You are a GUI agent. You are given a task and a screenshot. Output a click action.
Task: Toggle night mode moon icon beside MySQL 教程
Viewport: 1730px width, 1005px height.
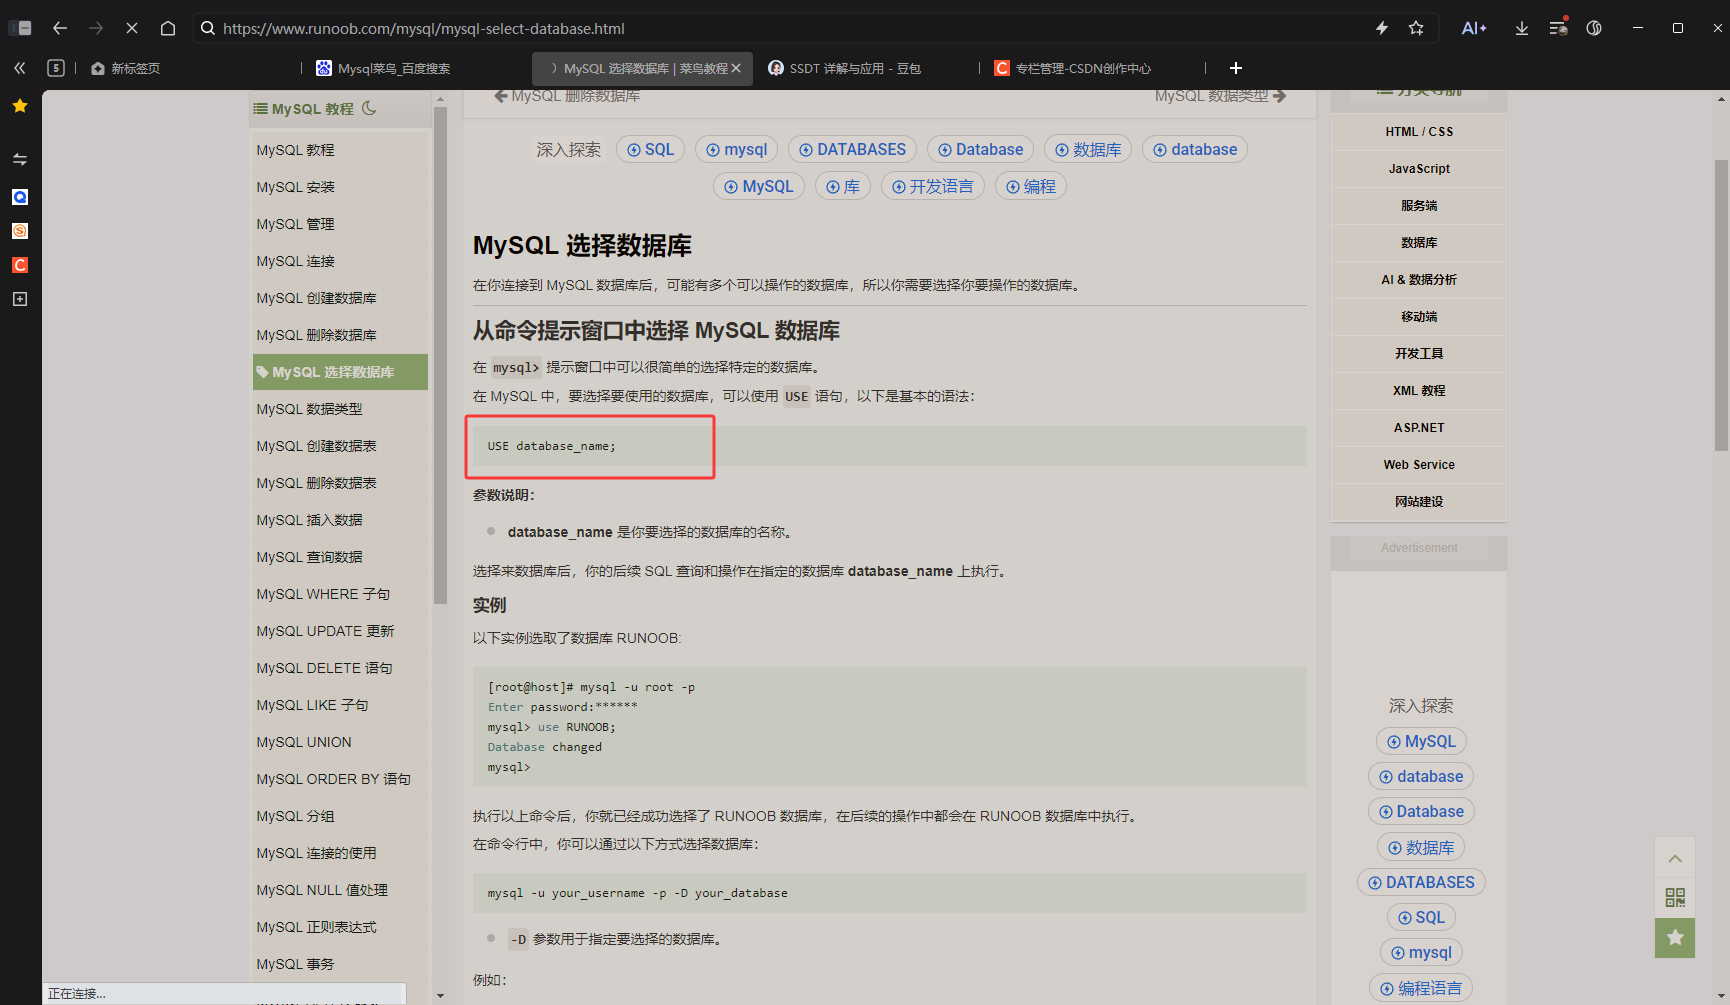(x=369, y=108)
